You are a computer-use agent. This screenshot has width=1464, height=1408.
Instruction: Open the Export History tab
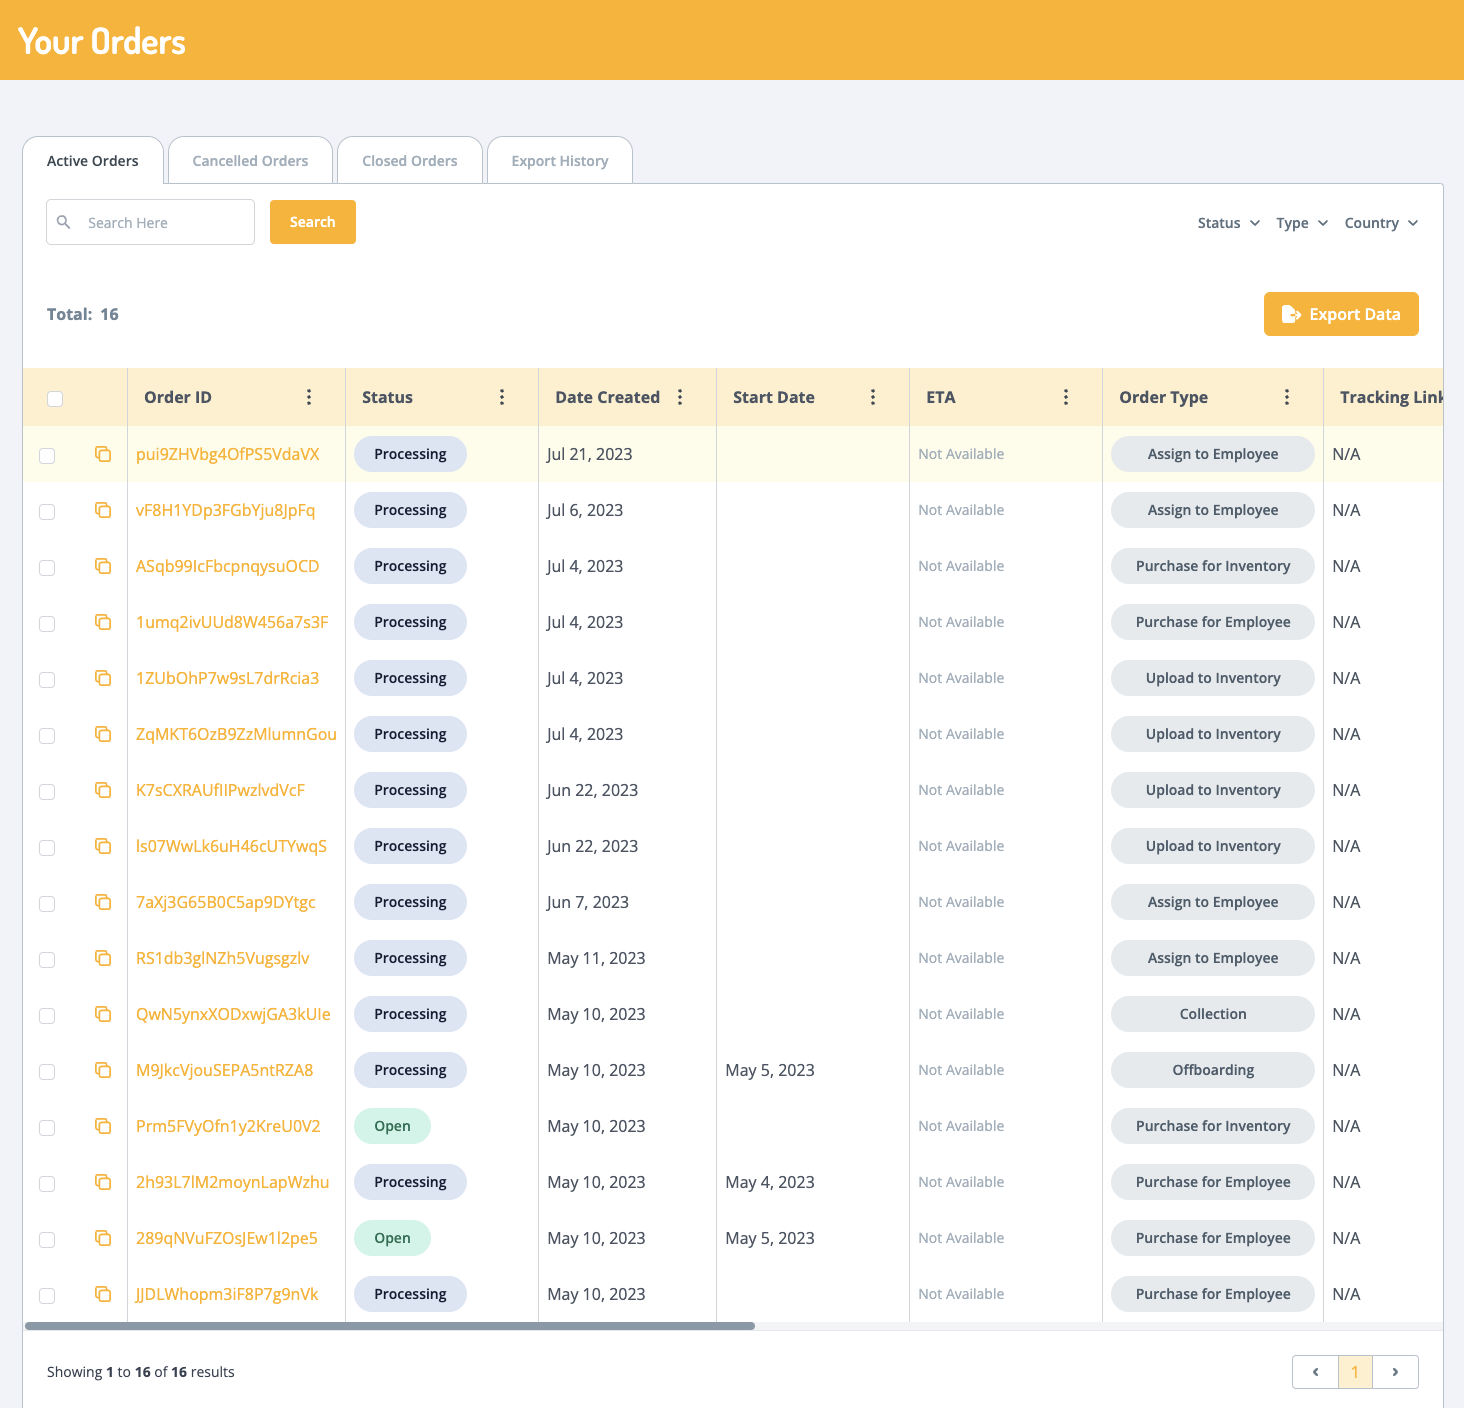tap(559, 161)
